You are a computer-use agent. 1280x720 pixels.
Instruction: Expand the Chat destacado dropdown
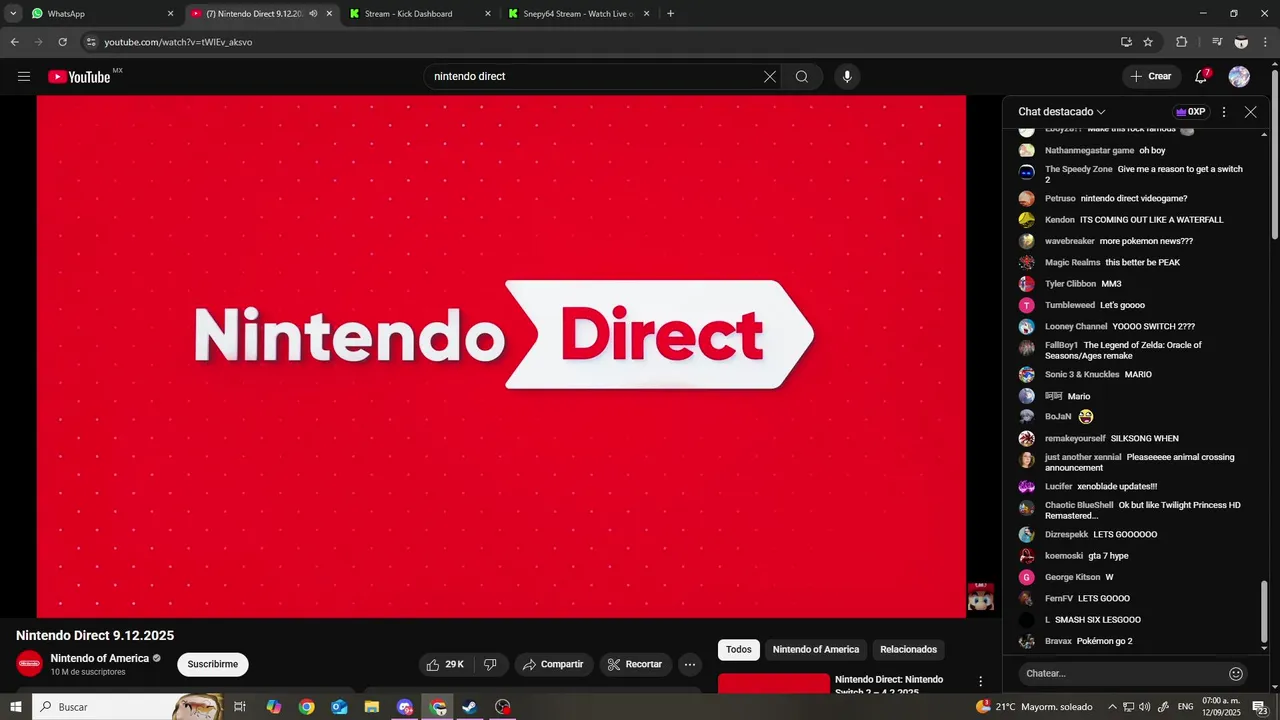coord(1062,112)
